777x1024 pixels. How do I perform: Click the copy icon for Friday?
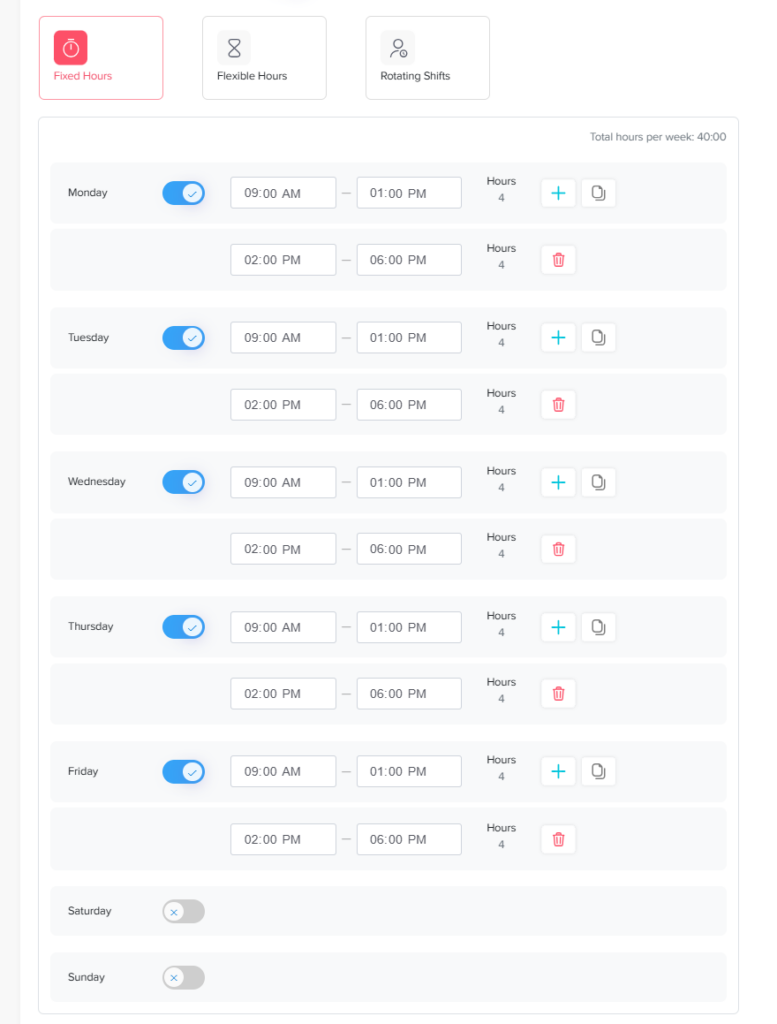pyautogui.click(x=598, y=771)
